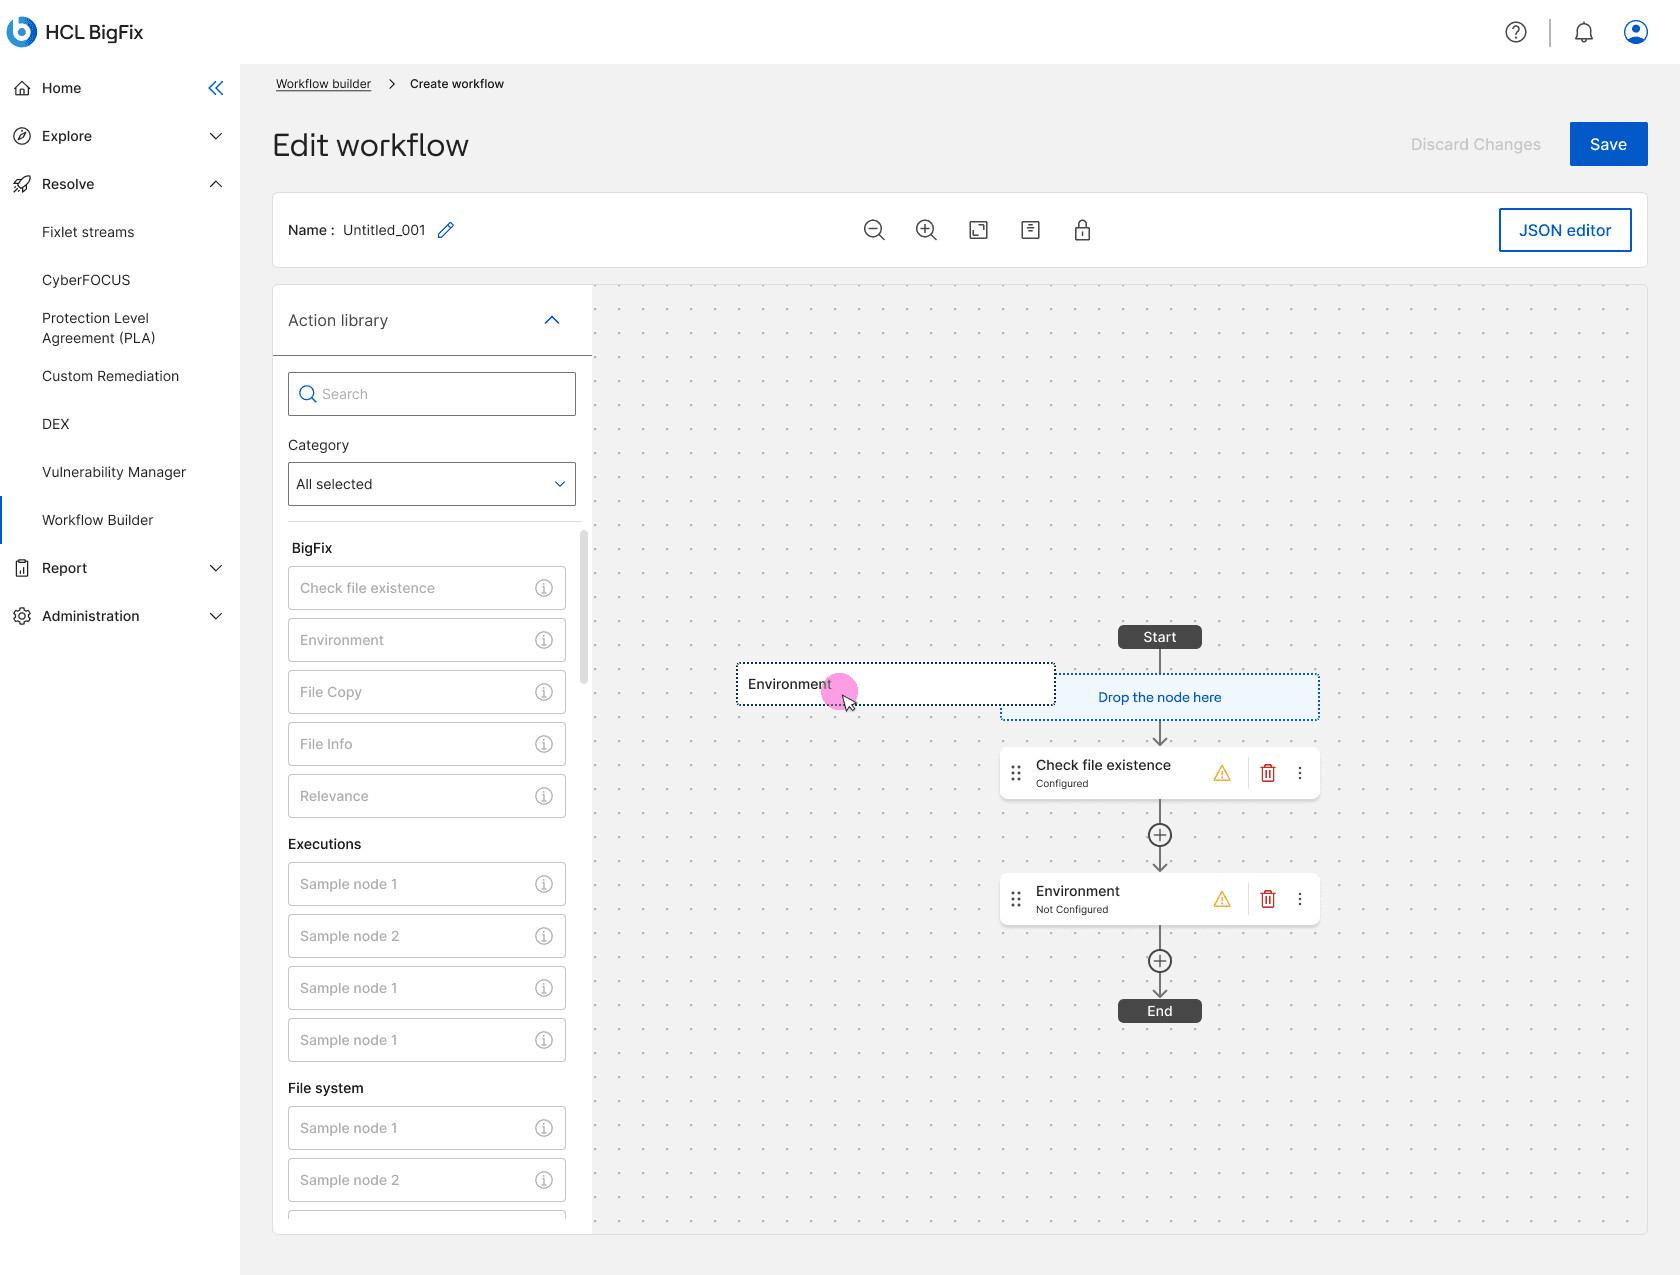Fit workflow to screen icon
The height and width of the screenshot is (1275, 1680).
point(978,230)
